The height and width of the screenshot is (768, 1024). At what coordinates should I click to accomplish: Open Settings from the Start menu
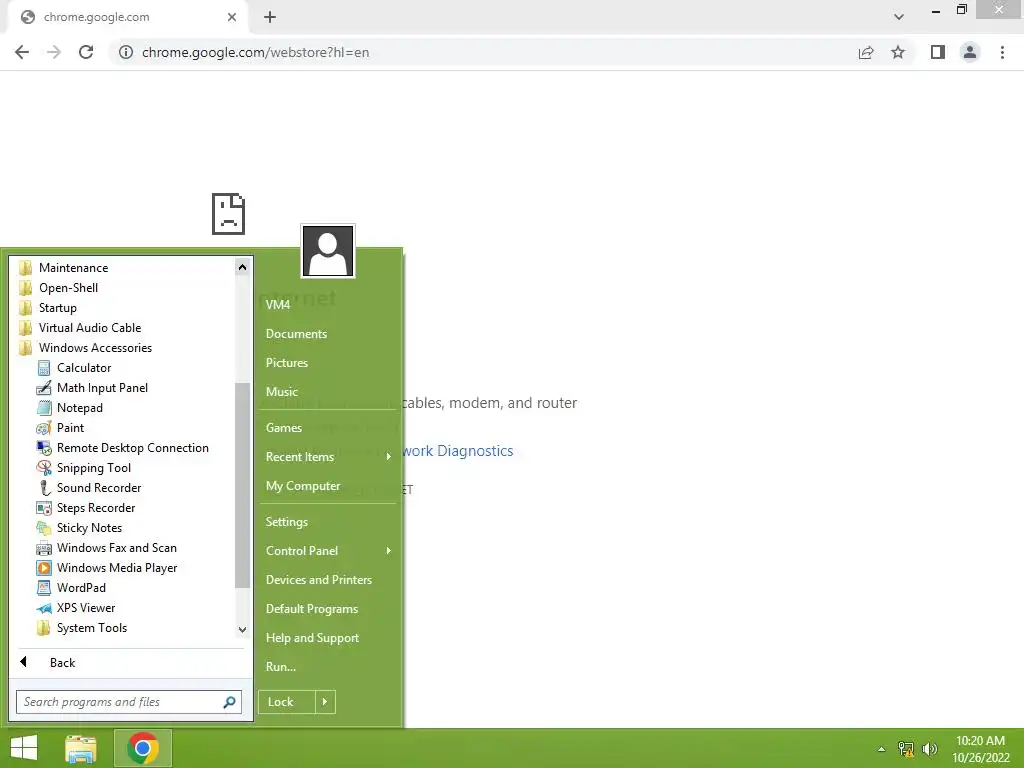click(x=287, y=522)
